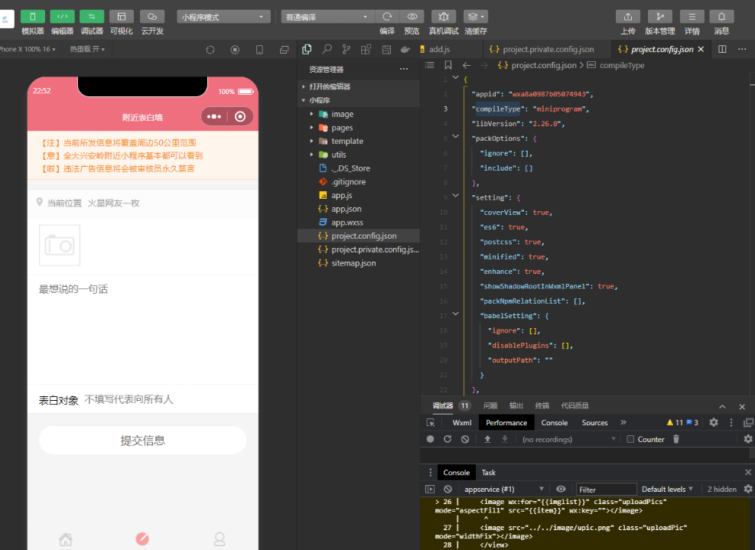The height and width of the screenshot is (550, 755).
Task: Toggle the editor panel (编辑器) button
Action: point(62,17)
